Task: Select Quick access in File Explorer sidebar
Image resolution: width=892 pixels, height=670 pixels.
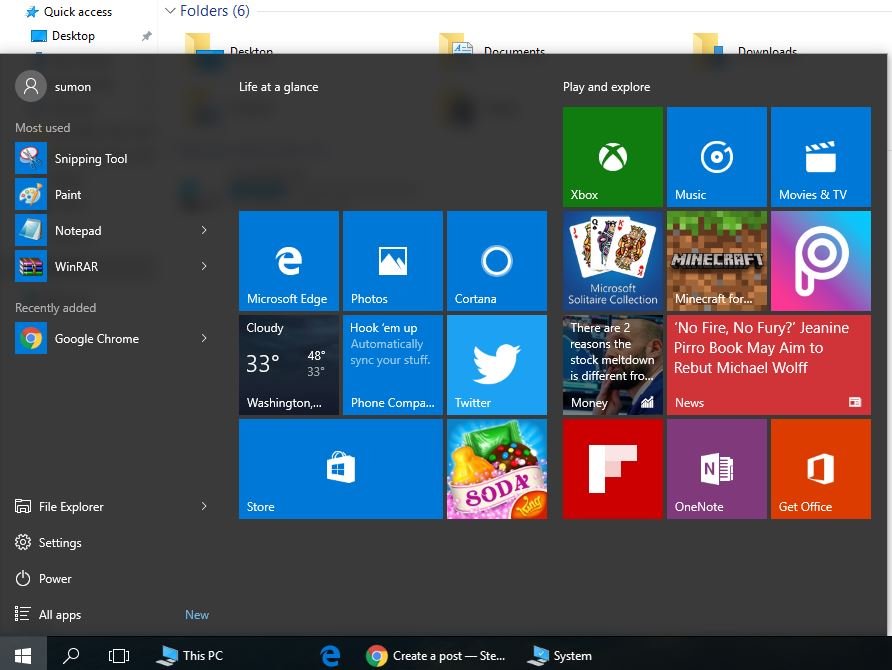Action: pyautogui.click(x=69, y=11)
